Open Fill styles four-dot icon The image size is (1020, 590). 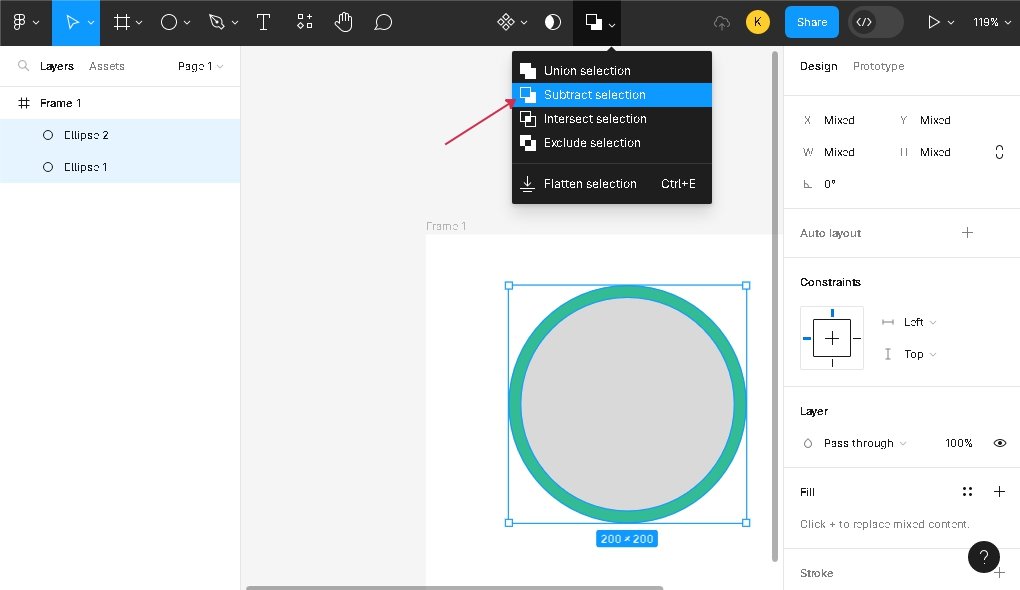click(967, 492)
